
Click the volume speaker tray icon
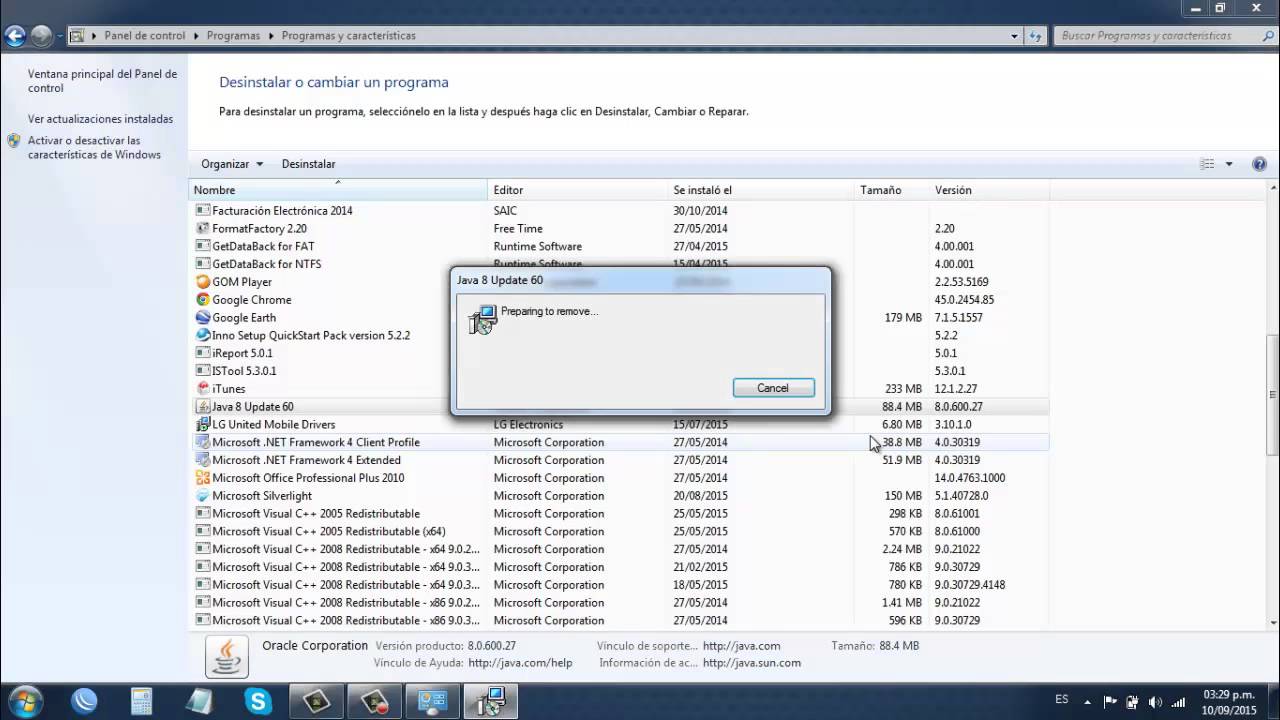pos(1156,701)
